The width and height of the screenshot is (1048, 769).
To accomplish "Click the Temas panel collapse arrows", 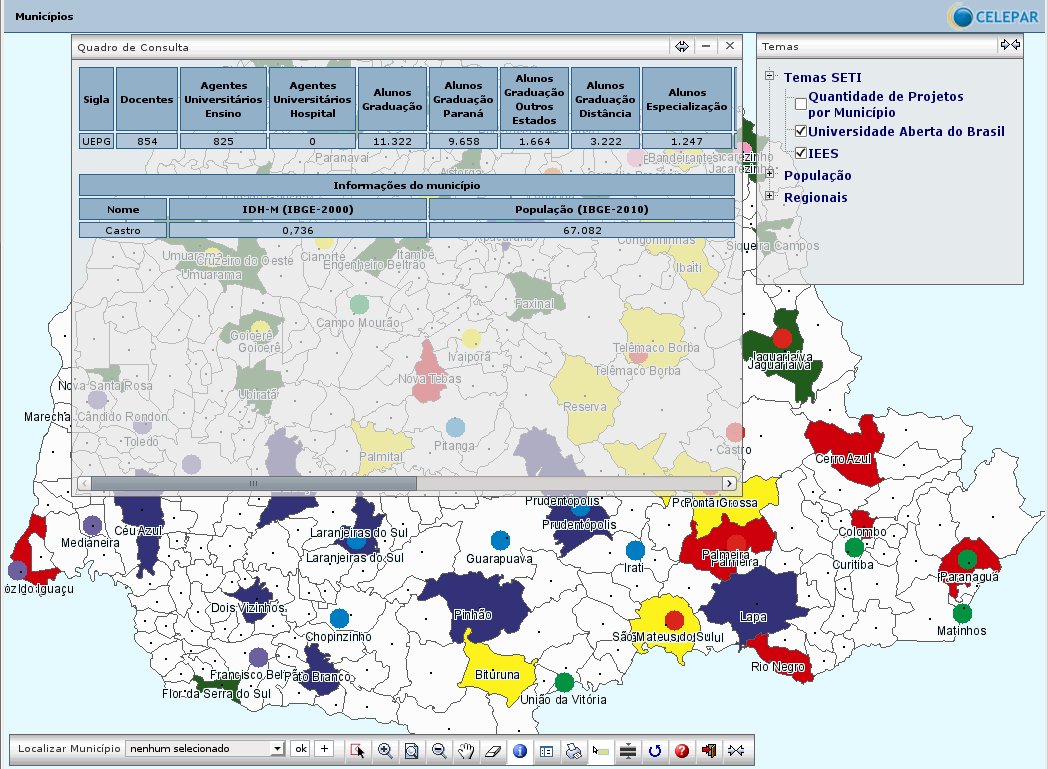I will tap(1010, 45).
